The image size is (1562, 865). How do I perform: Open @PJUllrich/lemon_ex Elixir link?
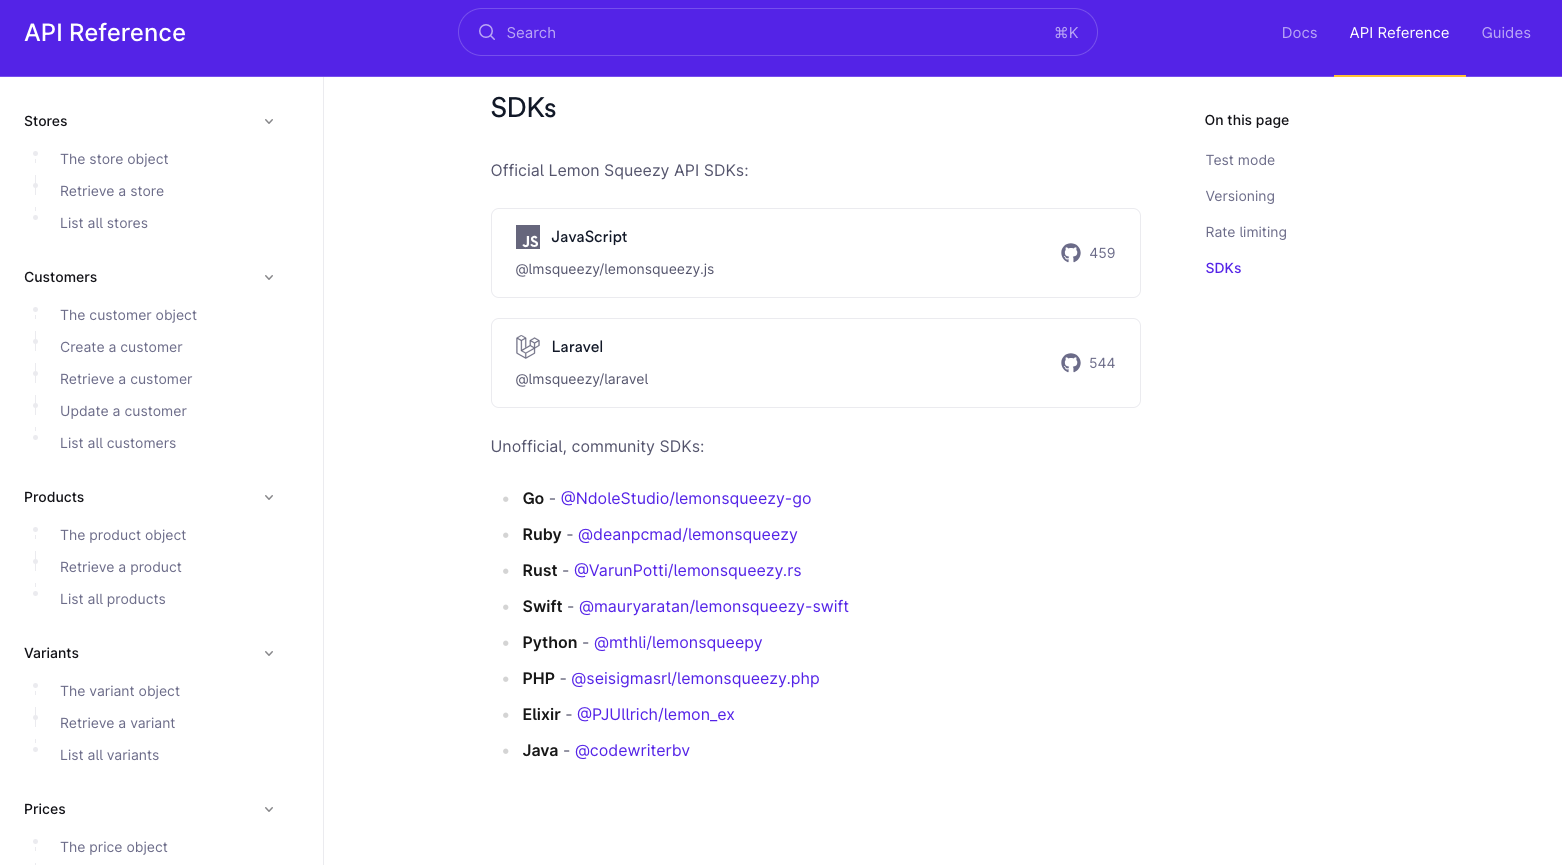click(656, 714)
